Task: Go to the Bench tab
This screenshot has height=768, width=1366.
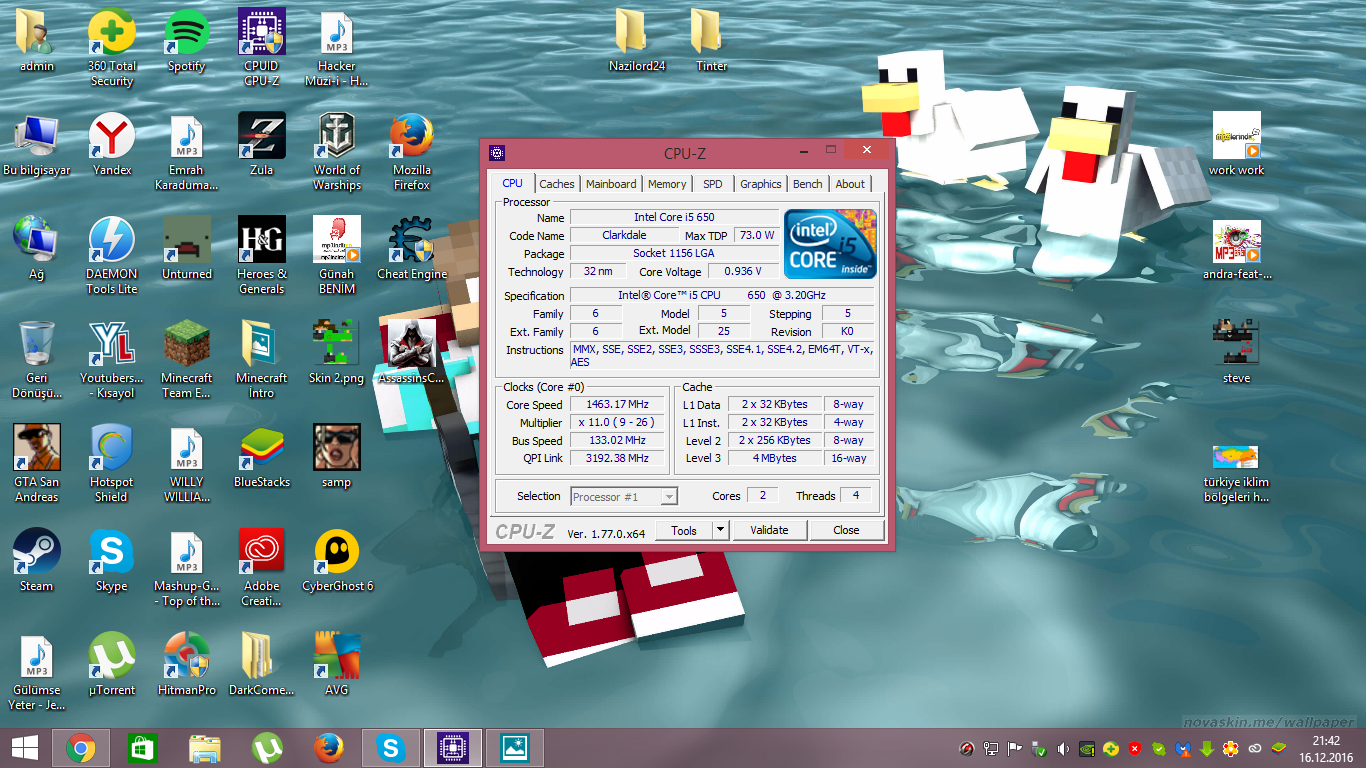Action: click(808, 184)
